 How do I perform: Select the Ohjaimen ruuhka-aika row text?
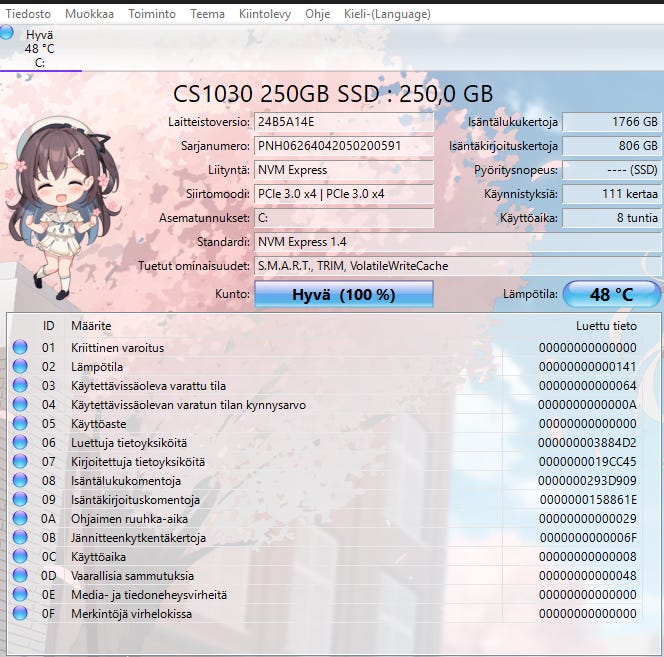click(x=129, y=518)
